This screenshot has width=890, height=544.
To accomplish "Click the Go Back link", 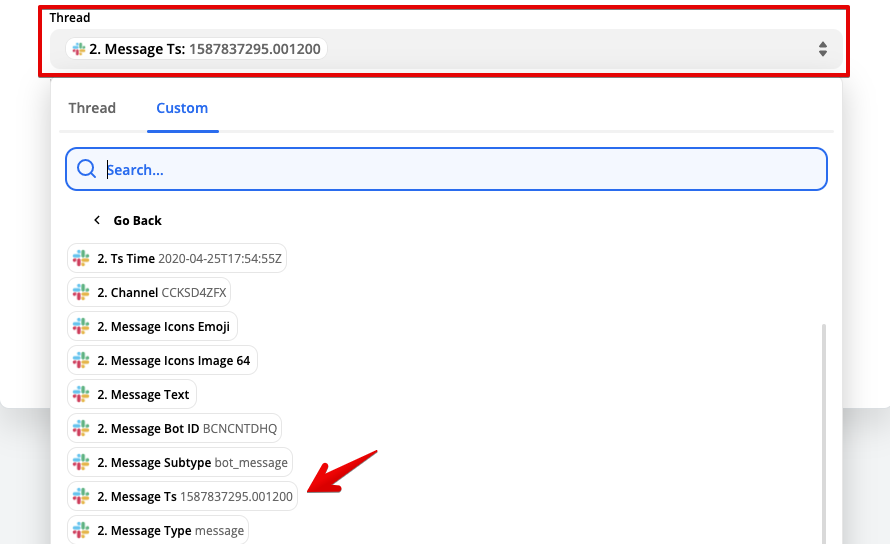I will pos(137,220).
